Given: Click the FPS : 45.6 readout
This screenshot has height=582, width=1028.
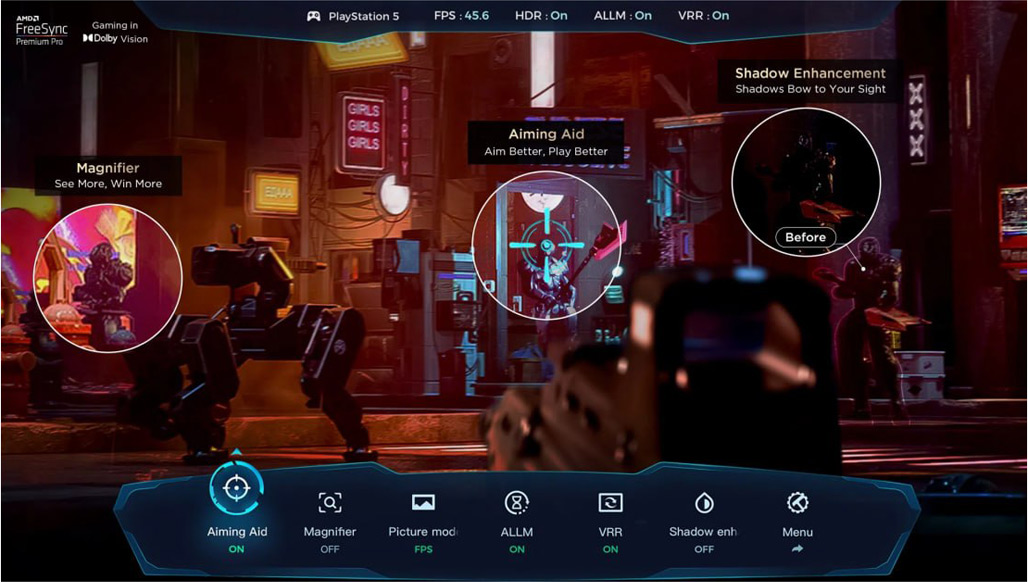Looking at the screenshot, I should (x=462, y=16).
